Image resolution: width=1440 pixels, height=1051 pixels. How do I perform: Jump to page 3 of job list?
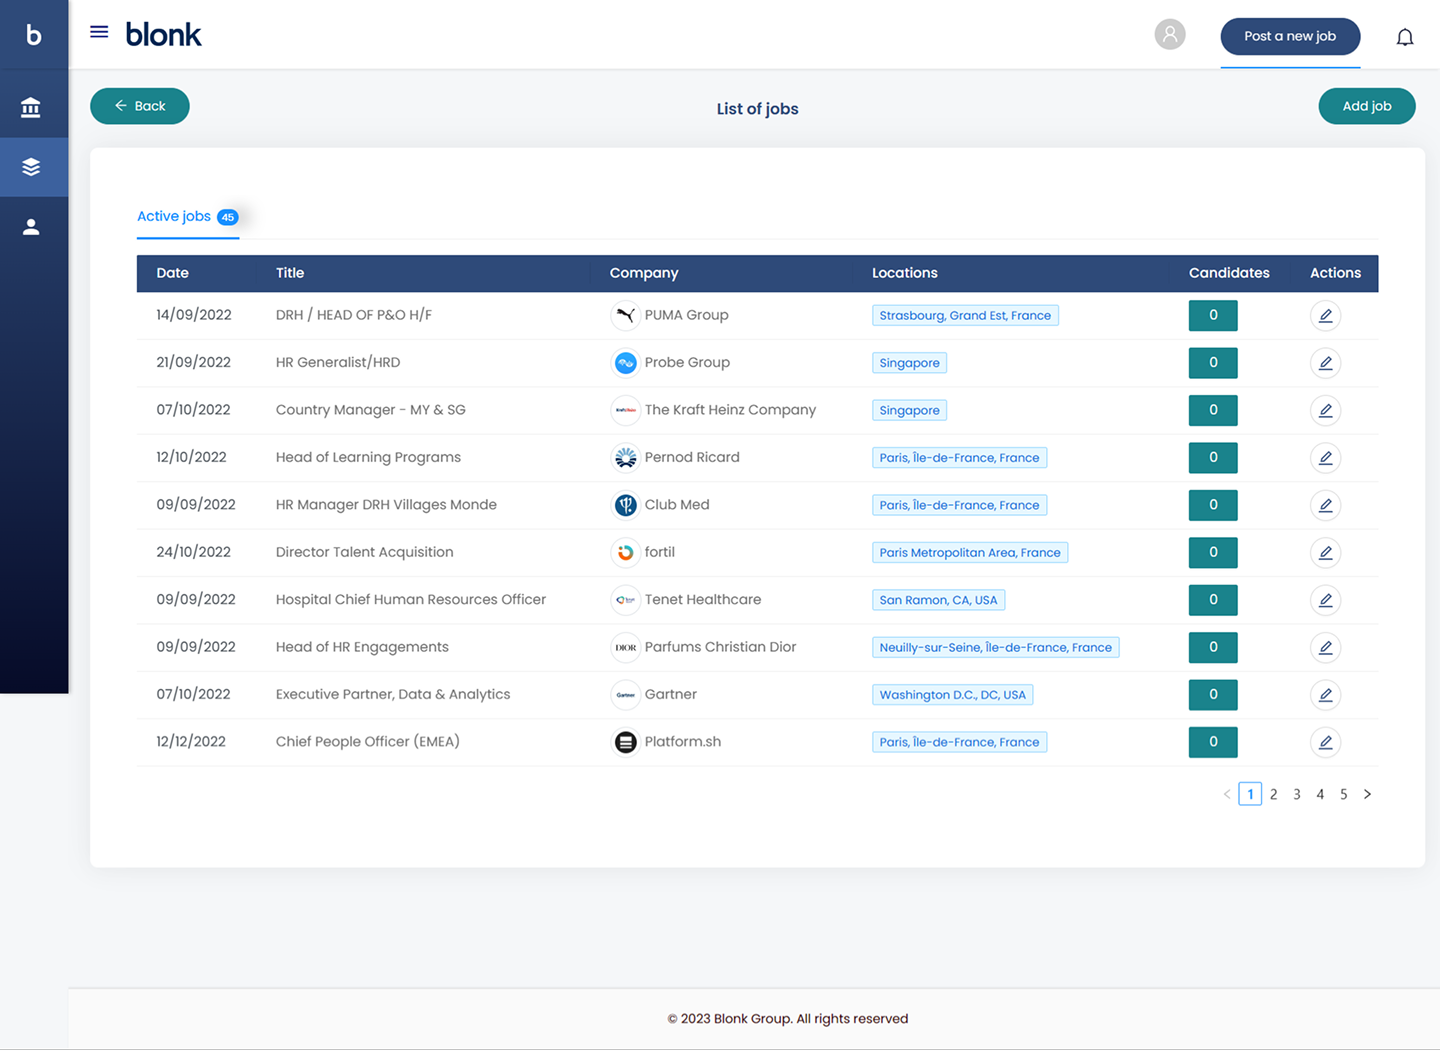(1297, 794)
